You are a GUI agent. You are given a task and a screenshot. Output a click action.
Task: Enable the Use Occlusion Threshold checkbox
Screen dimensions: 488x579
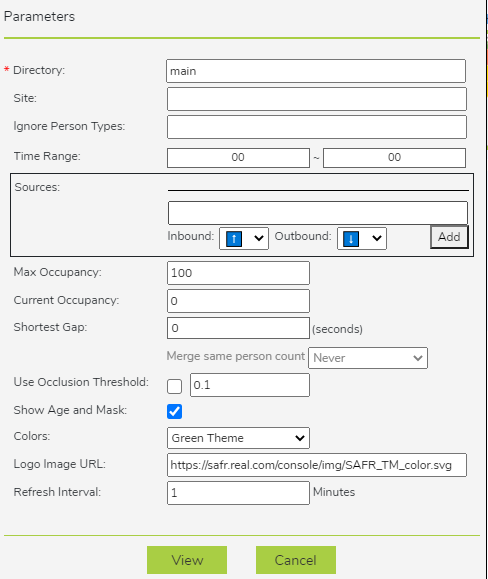(174, 386)
